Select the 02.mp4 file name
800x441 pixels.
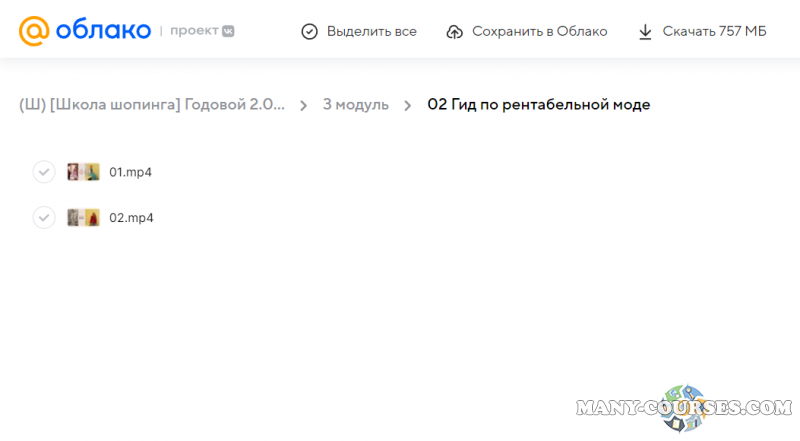(131, 217)
